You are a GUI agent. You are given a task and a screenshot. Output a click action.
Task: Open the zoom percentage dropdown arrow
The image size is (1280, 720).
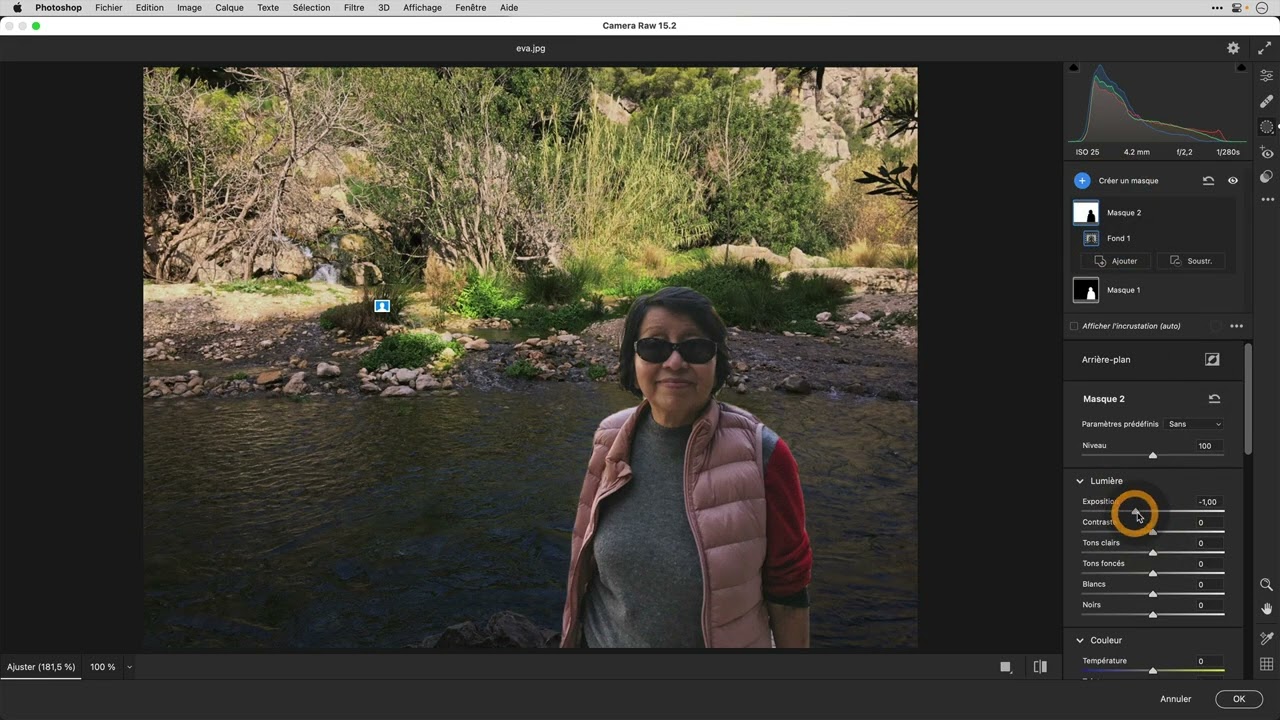click(x=129, y=667)
